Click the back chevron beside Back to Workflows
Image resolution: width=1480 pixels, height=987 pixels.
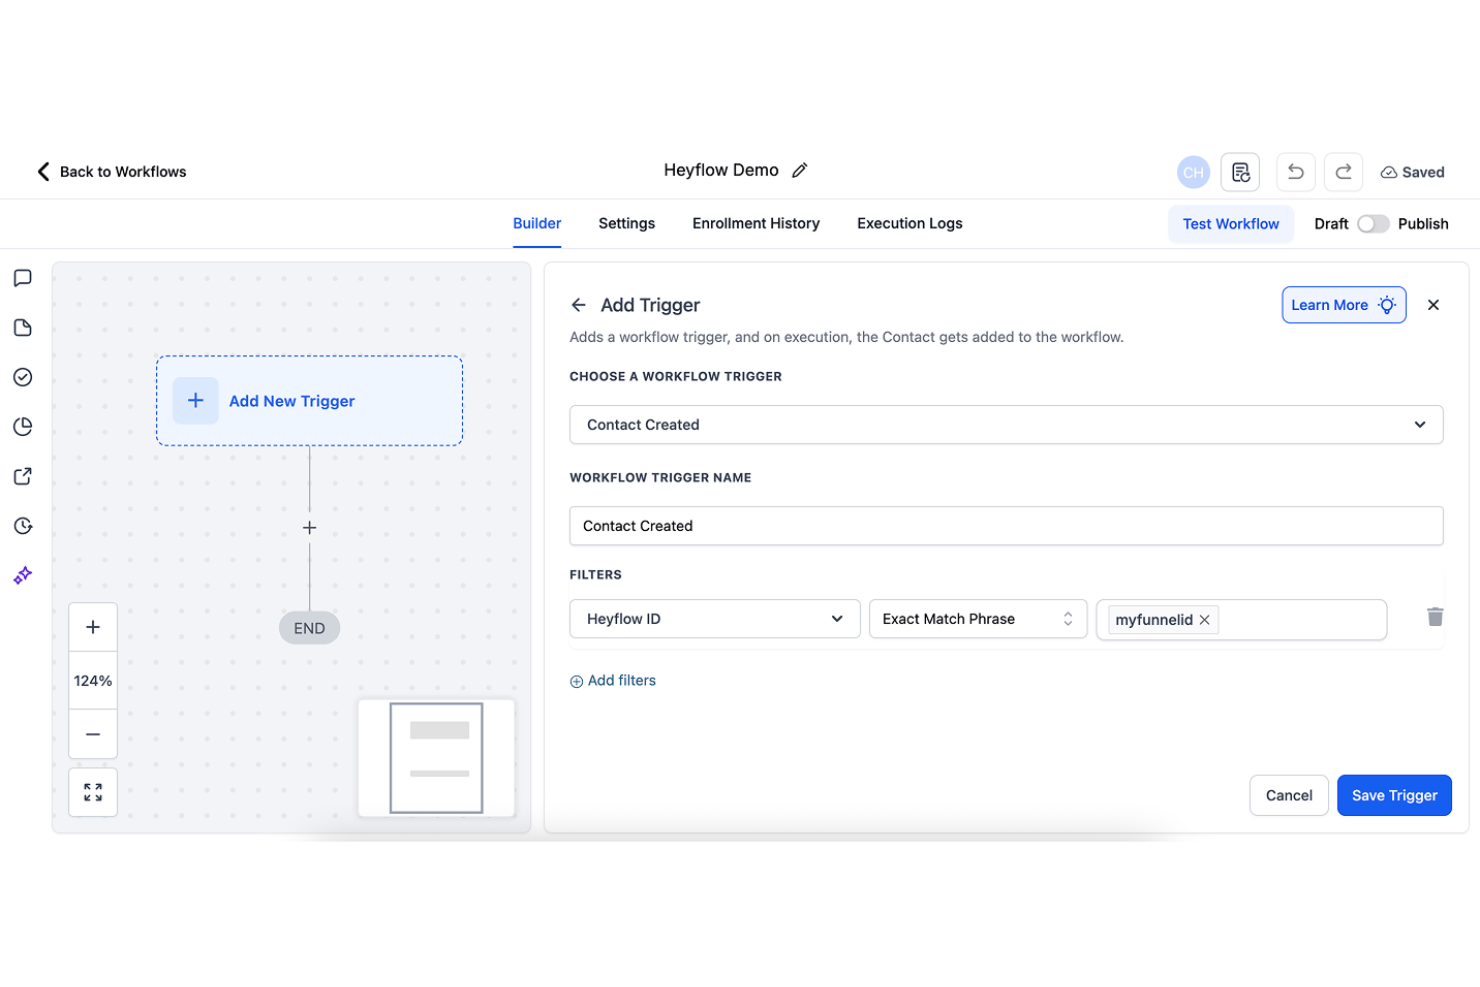(x=43, y=172)
